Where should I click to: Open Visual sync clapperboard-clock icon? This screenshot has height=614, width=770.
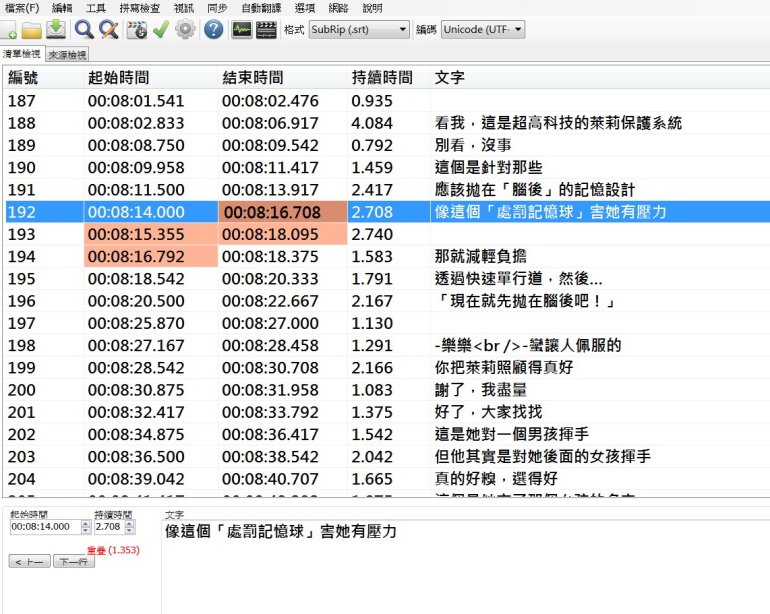pos(137,29)
